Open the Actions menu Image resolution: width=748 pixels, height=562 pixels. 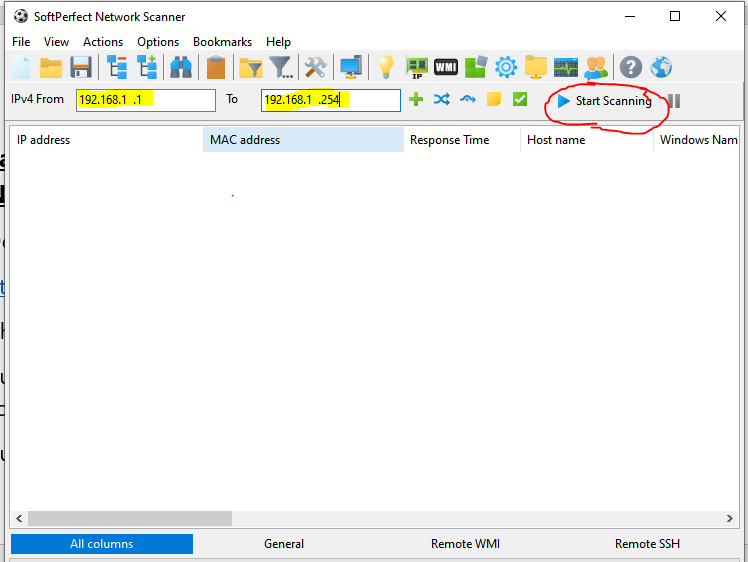click(103, 42)
